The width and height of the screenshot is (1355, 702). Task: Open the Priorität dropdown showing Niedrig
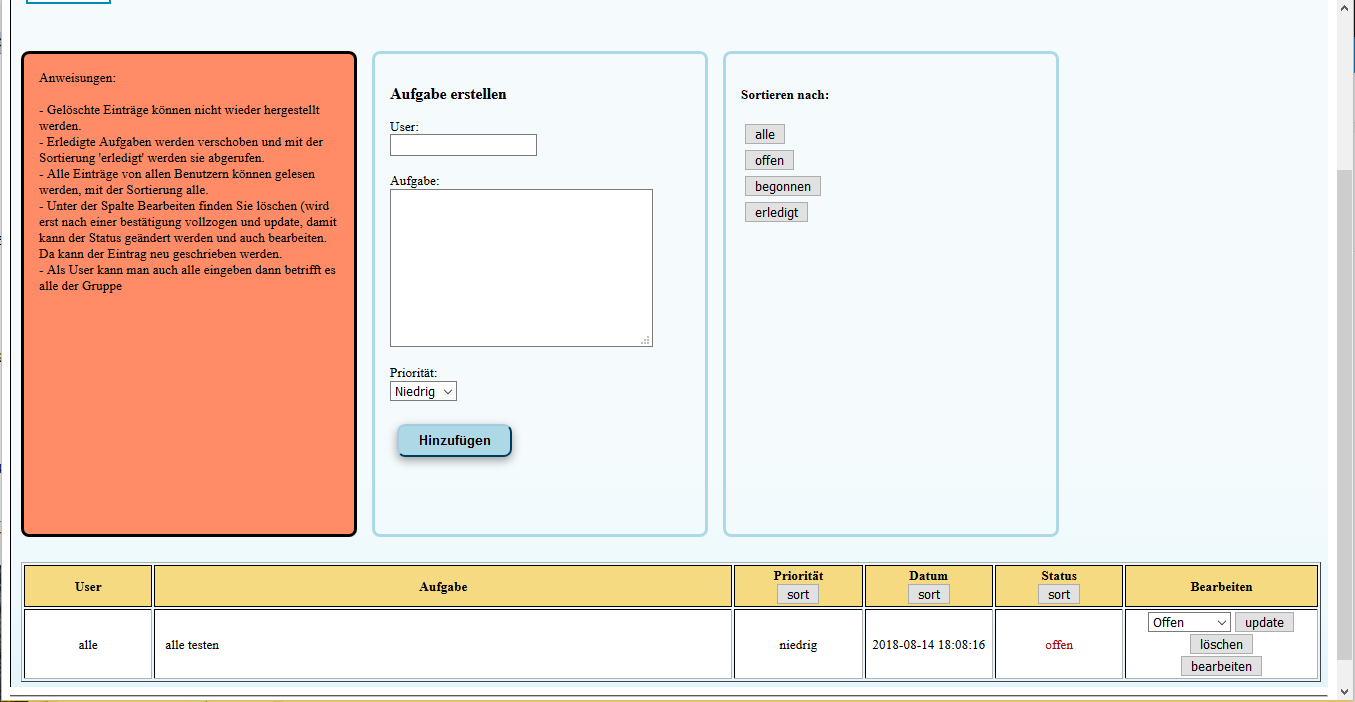[423, 391]
